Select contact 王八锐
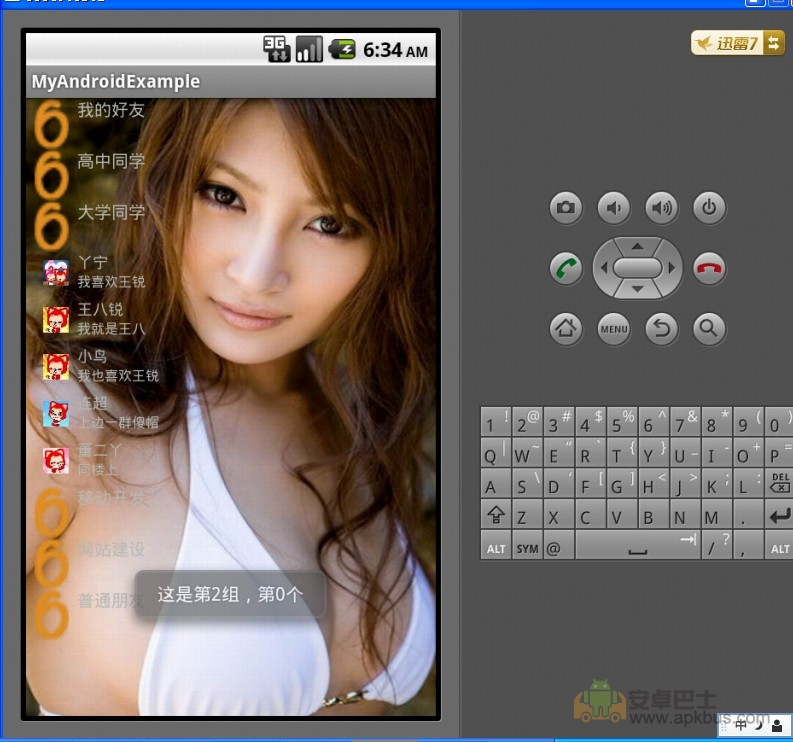 tap(231, 320)
